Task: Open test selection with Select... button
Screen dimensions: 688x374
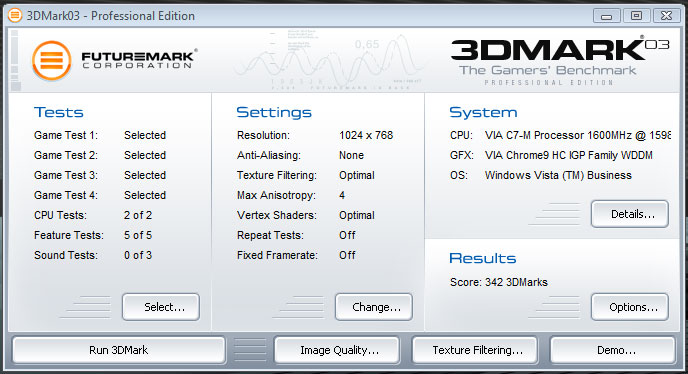Action: coord(161,307)
